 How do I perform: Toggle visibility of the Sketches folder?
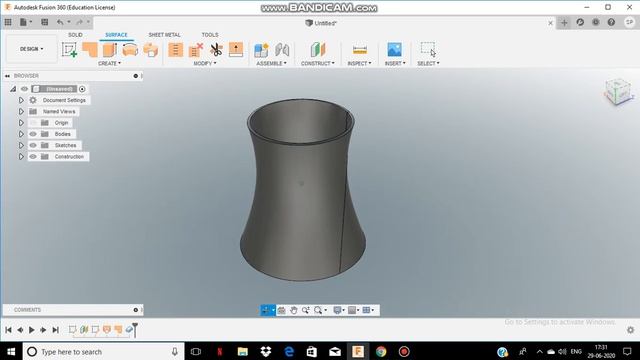[x=33, y=145]
